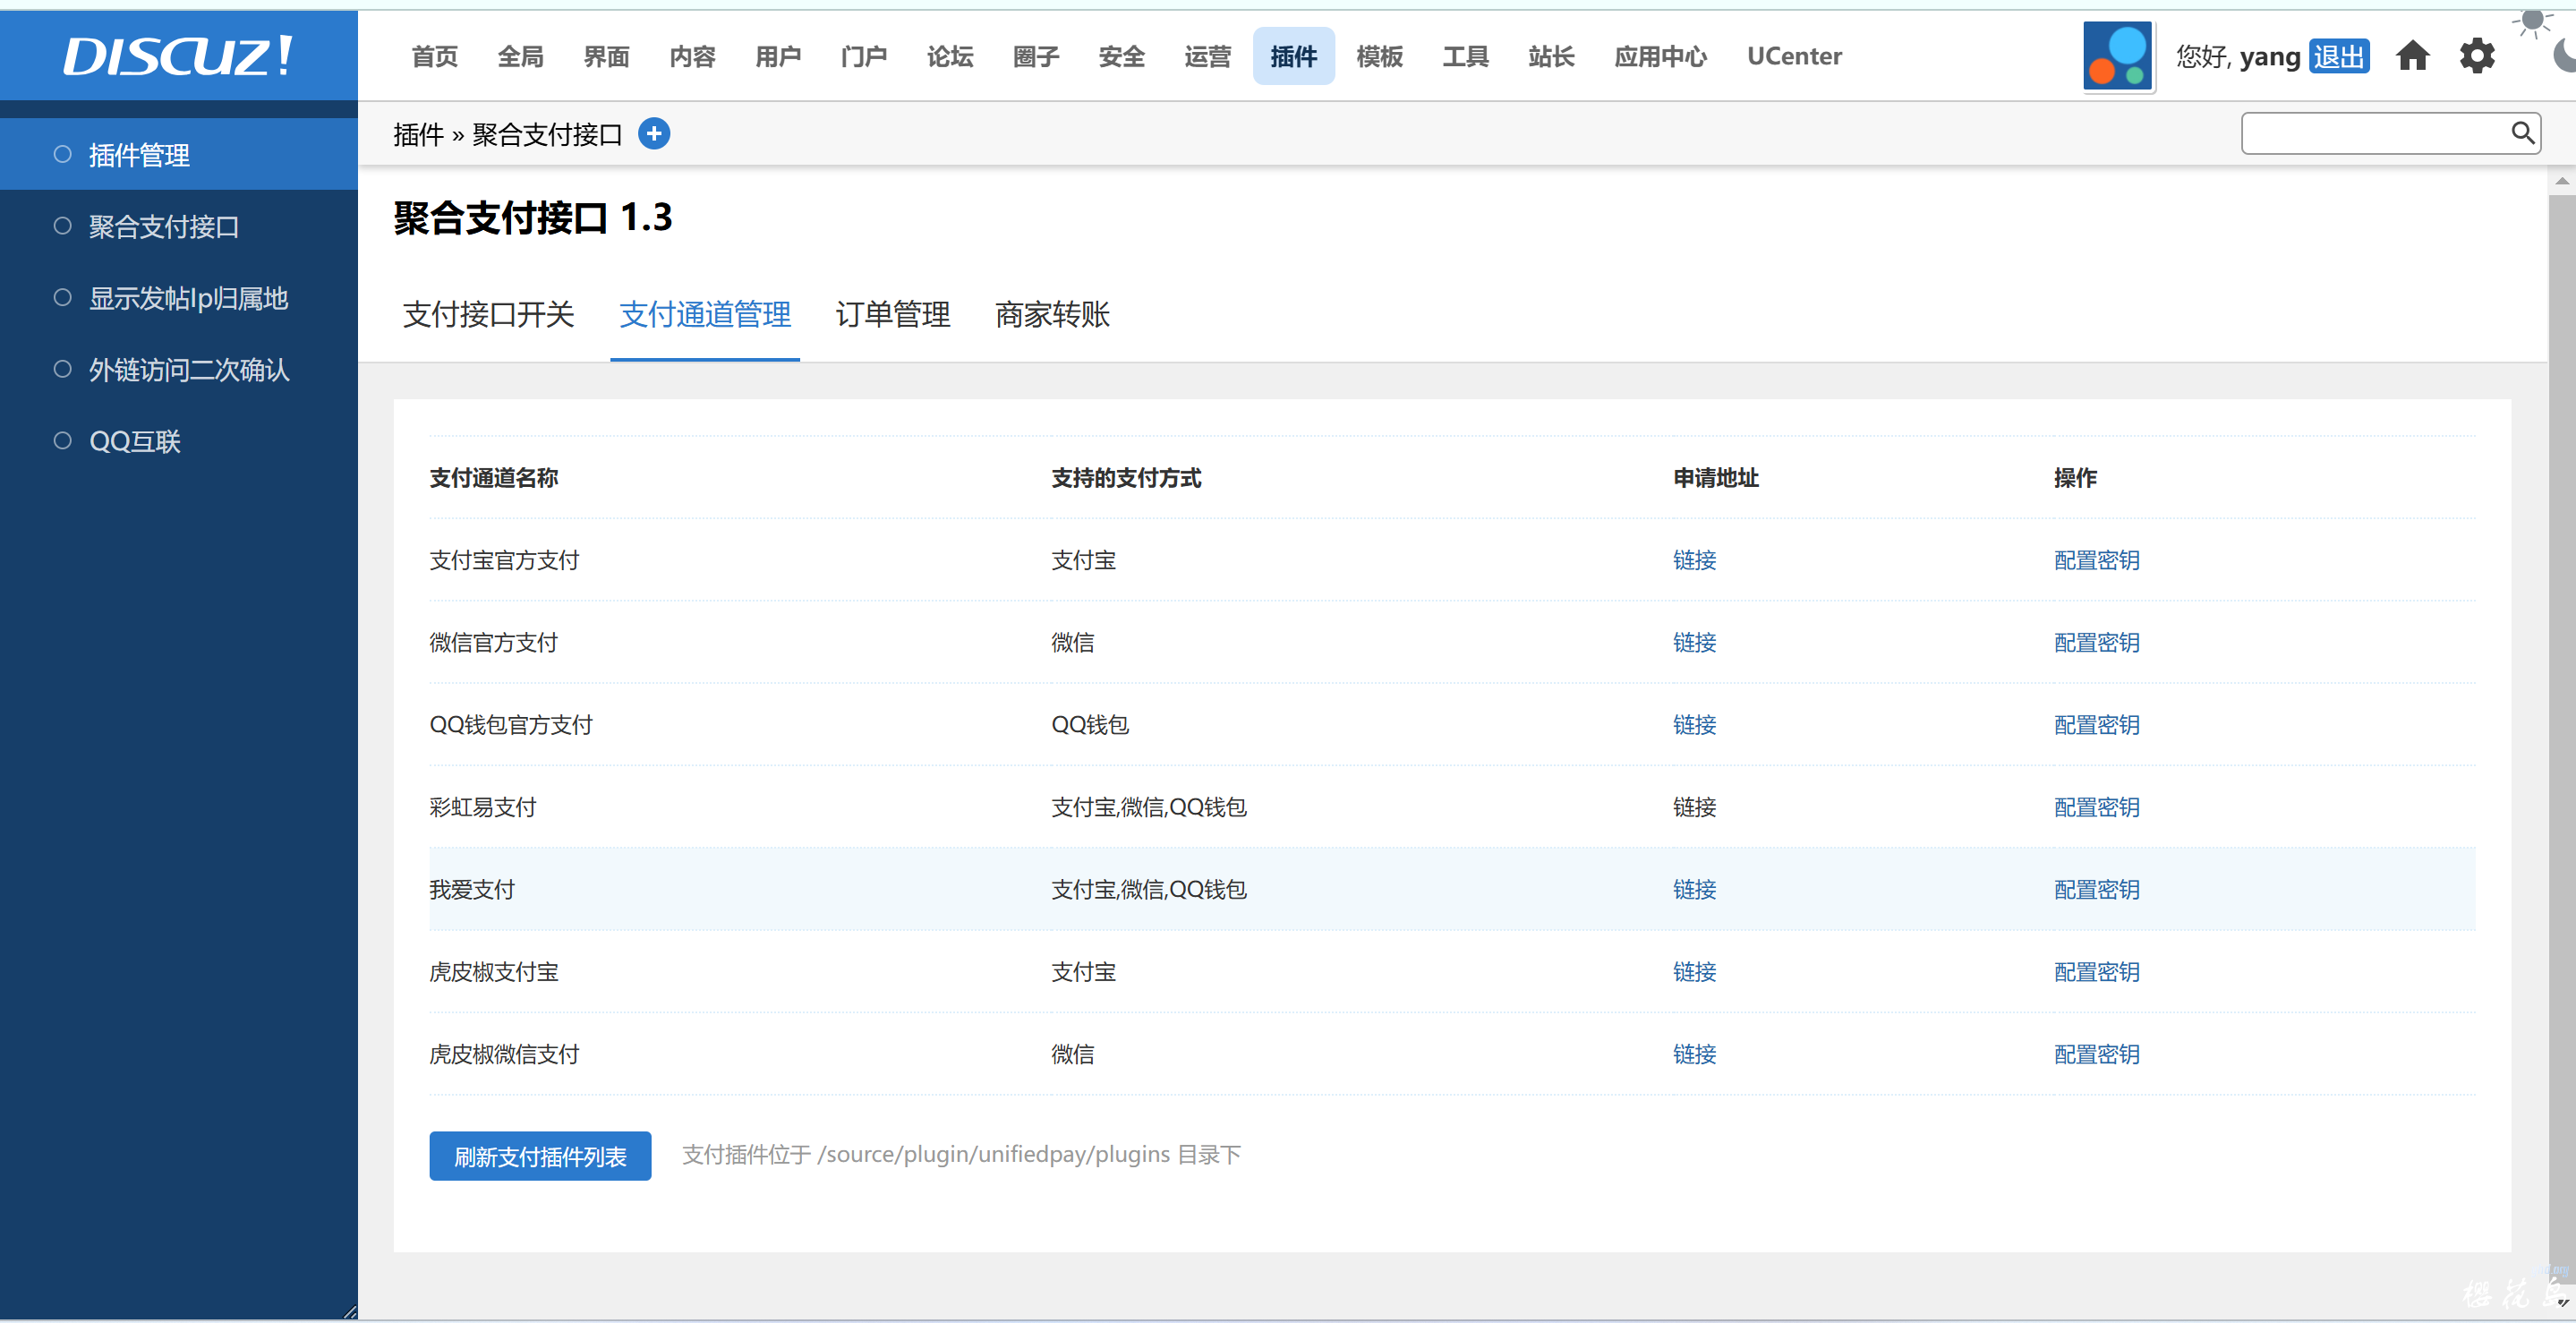Select 聚合支付接口 in the sidebar
Screen dimensions: 2576x1323
click(179, 226)
